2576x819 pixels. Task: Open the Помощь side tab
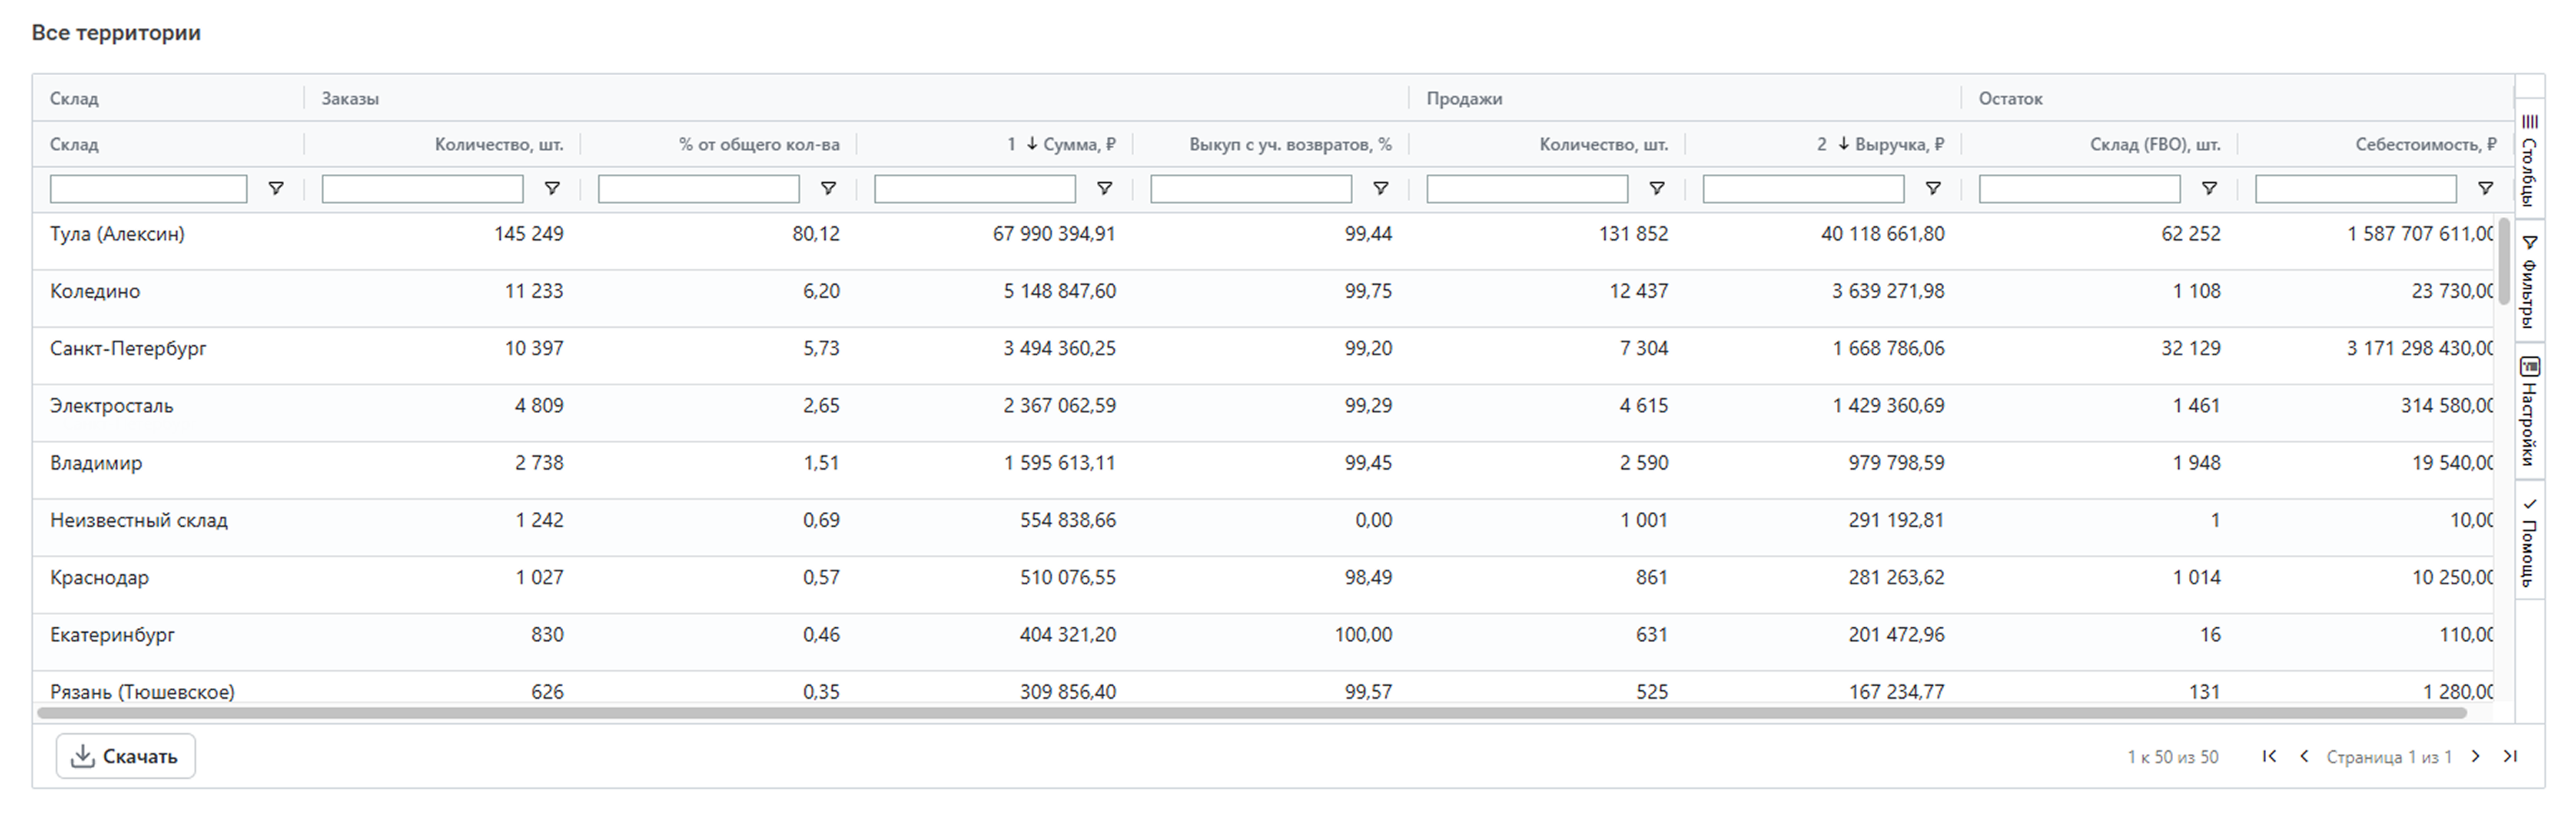(2529, 541)
